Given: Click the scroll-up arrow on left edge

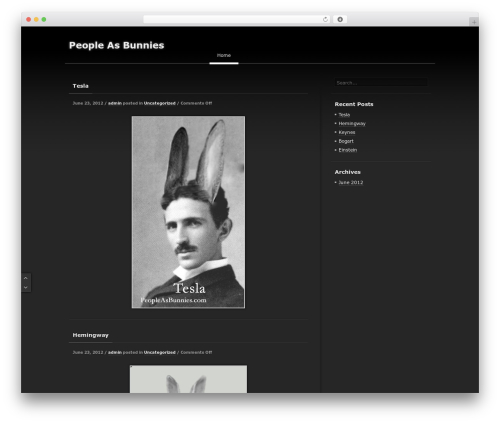Looking at the screenshot, I should click(26, 278).
